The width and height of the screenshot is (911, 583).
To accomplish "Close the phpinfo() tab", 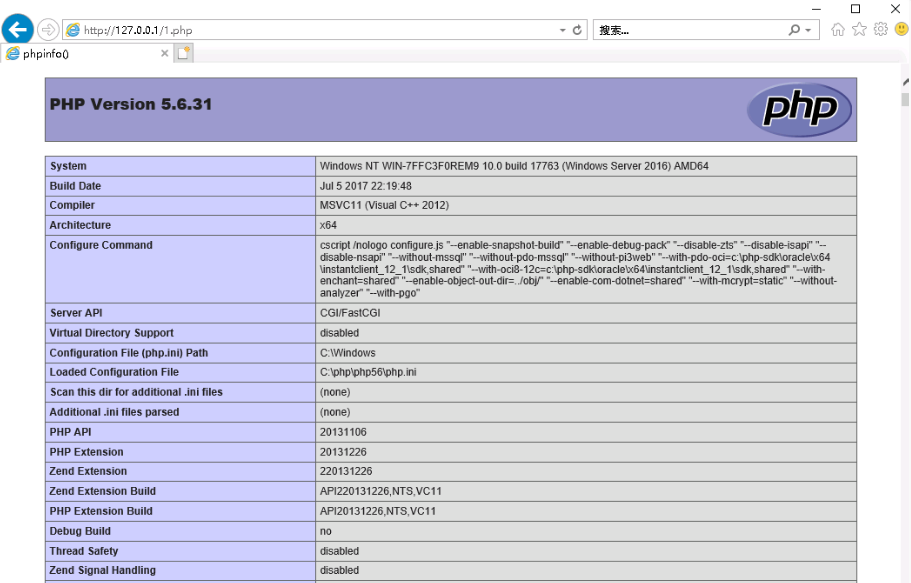I will pyautogui.click(x=165, y=53).
